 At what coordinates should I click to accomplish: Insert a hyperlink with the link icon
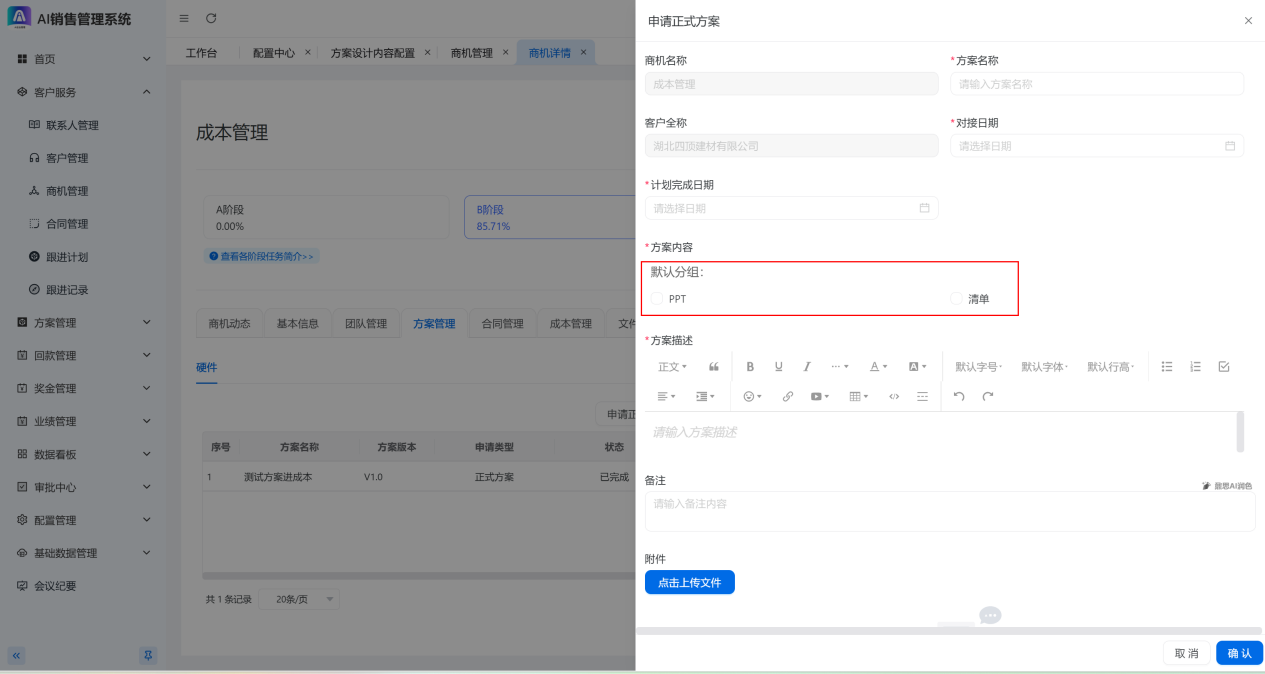coord(787,397)
